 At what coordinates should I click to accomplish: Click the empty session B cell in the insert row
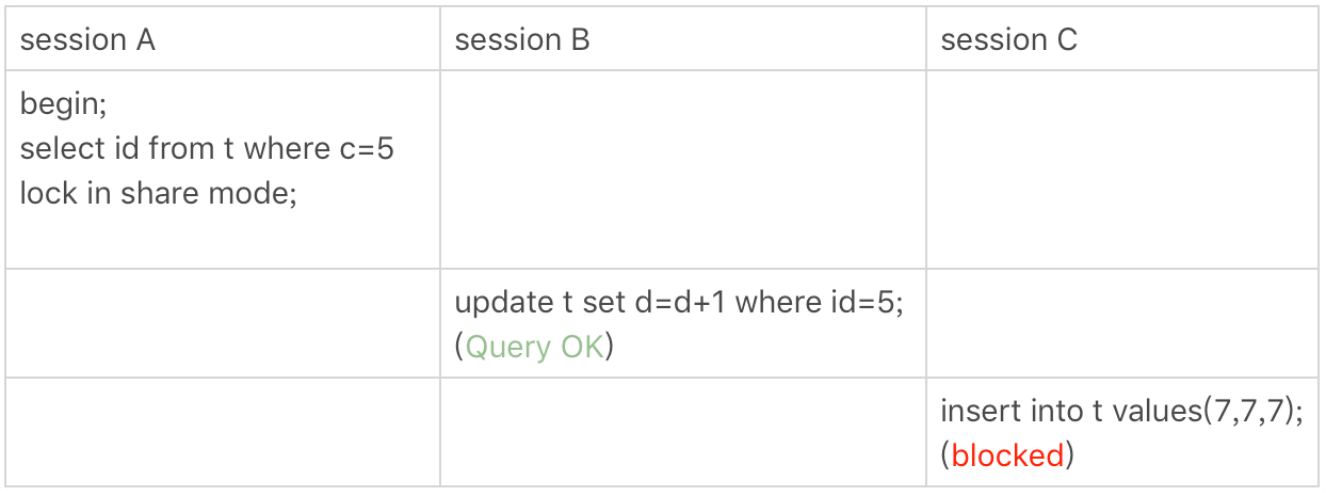pyautogui.click(x=683, y=432)
